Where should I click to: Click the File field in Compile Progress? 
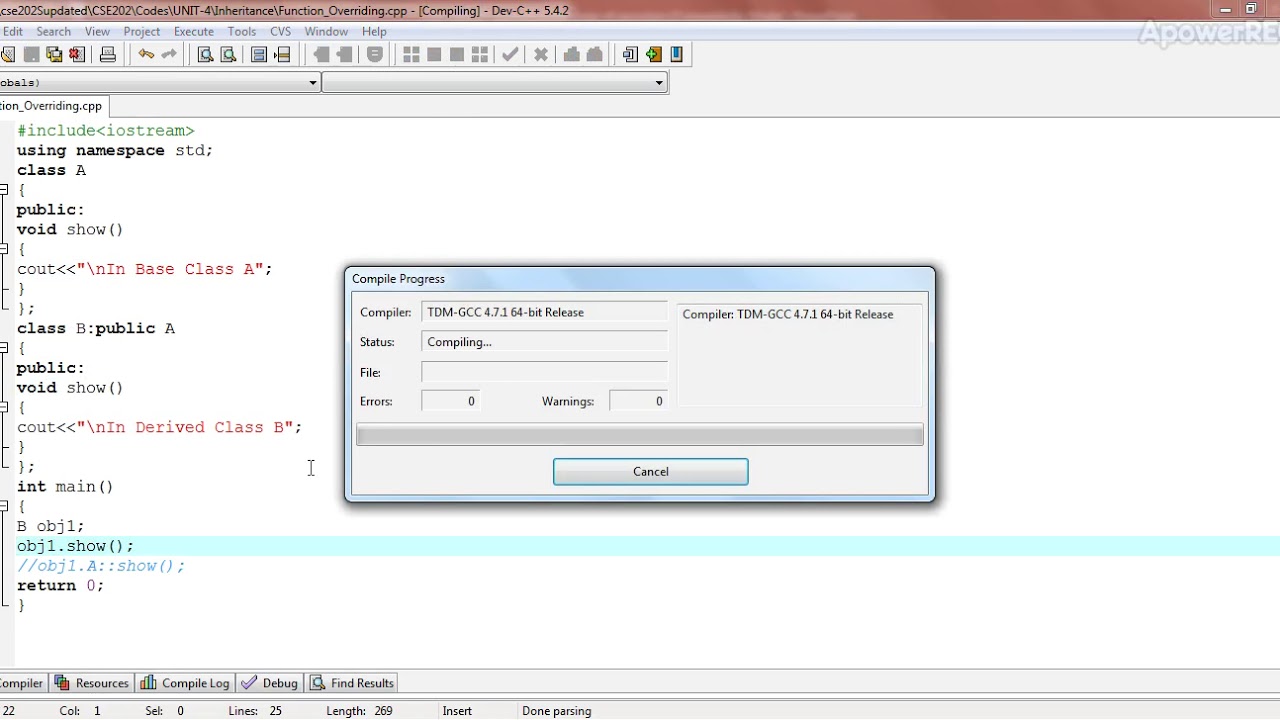(544, 372)
